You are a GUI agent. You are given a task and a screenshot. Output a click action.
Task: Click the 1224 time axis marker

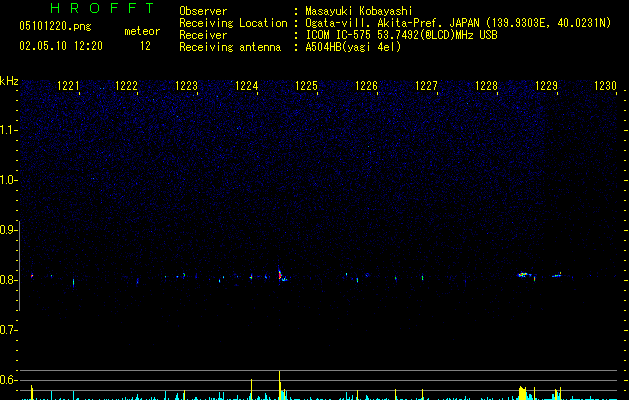pos(246,86)
